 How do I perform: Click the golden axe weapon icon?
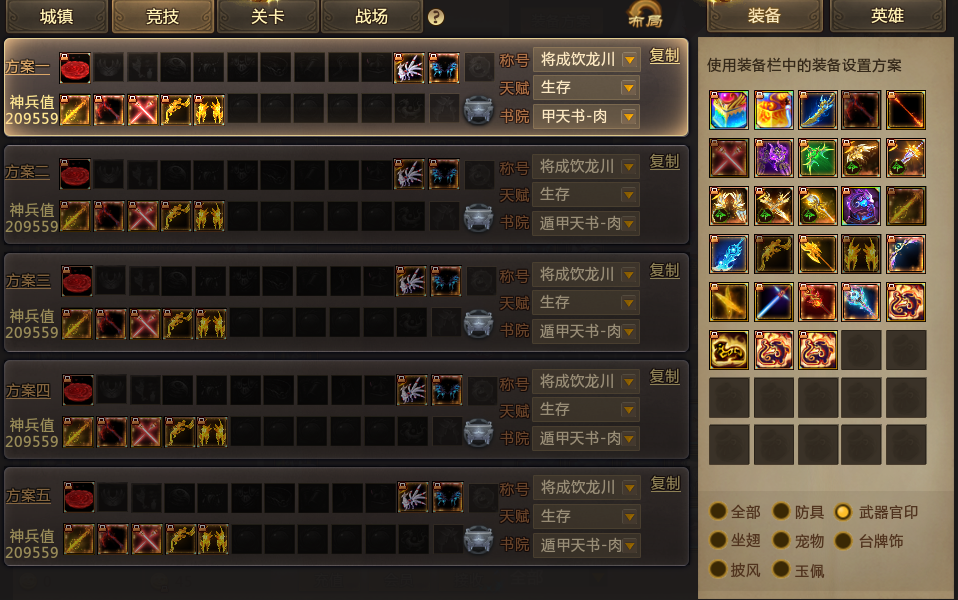[817, 254]
